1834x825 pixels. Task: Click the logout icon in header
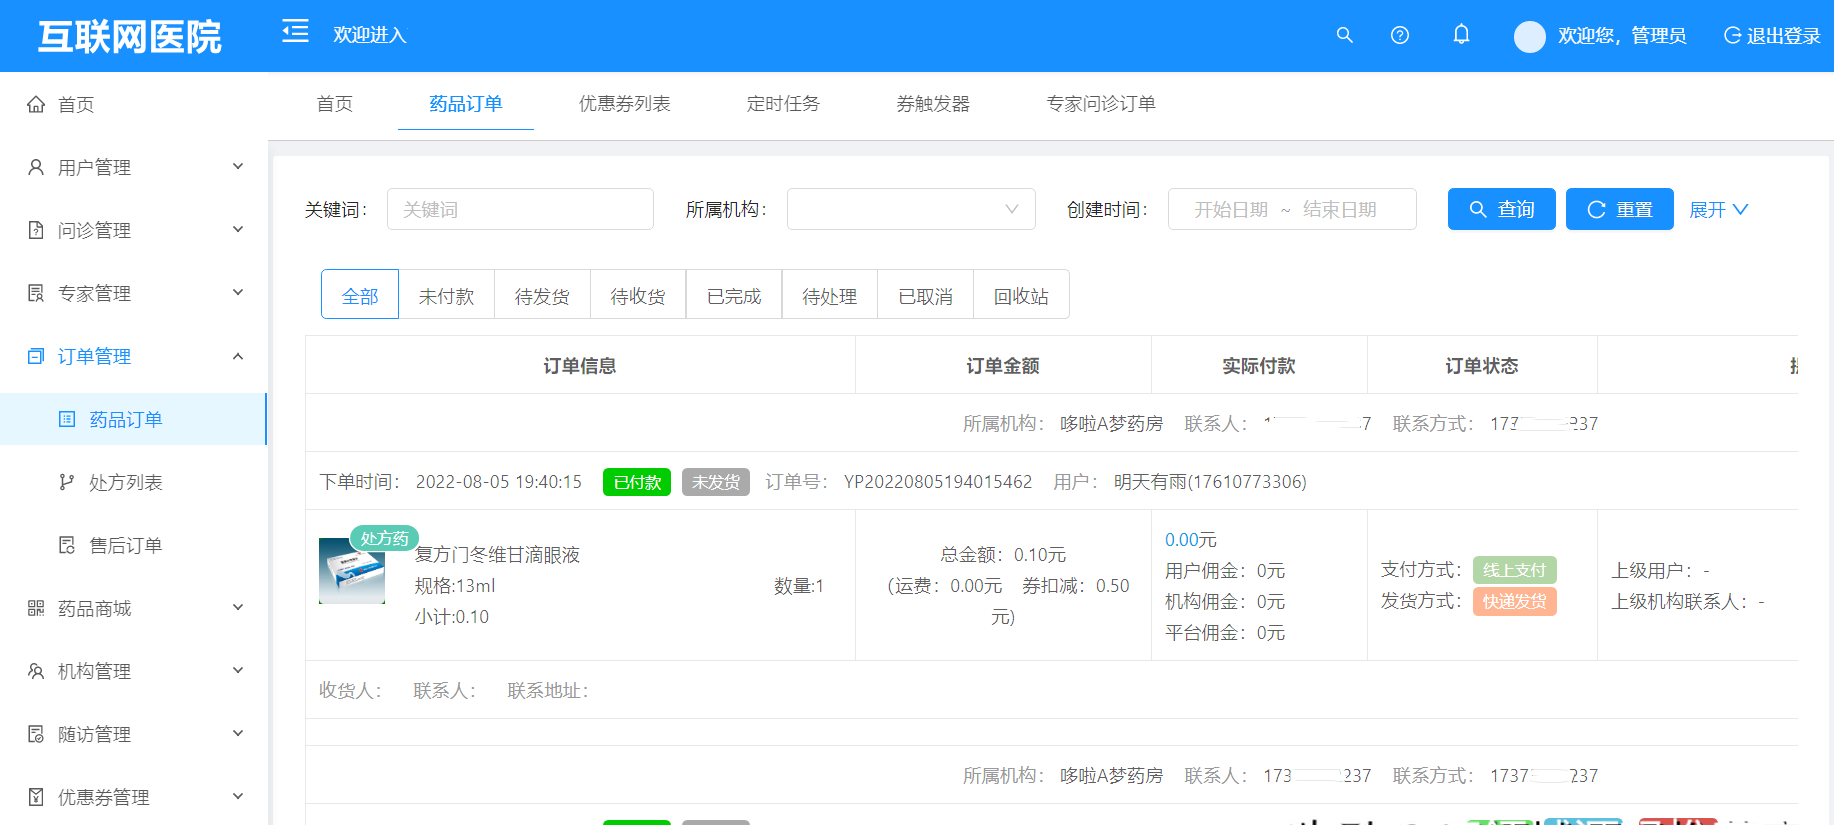tap(1732, 36)
